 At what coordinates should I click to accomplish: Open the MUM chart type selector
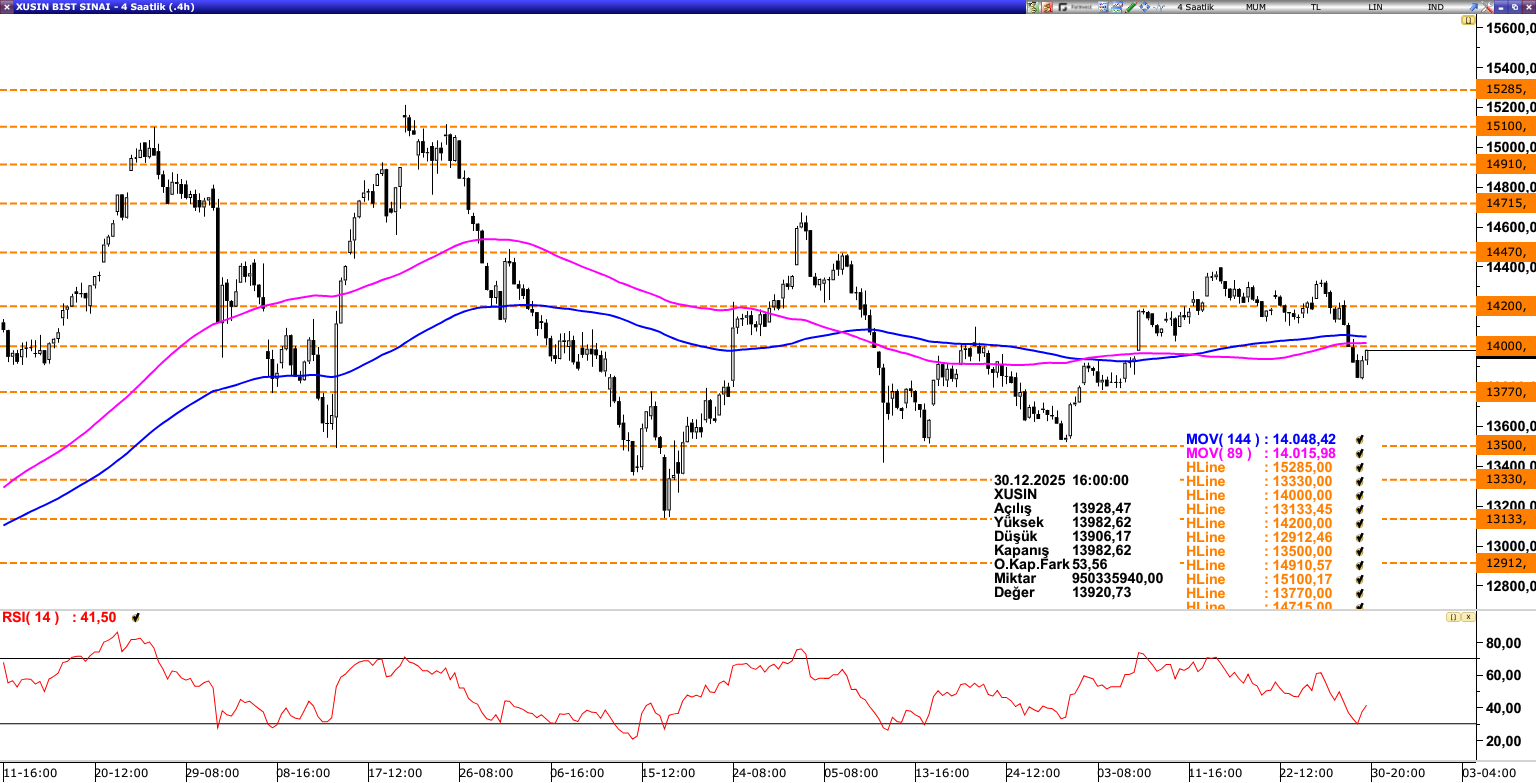click(x=1256, y=7)
